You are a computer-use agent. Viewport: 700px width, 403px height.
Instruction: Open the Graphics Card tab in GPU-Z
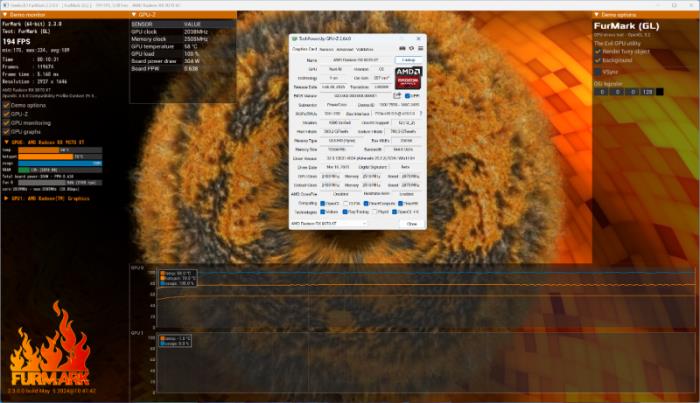pyautogui.click(x=304, y=49)
